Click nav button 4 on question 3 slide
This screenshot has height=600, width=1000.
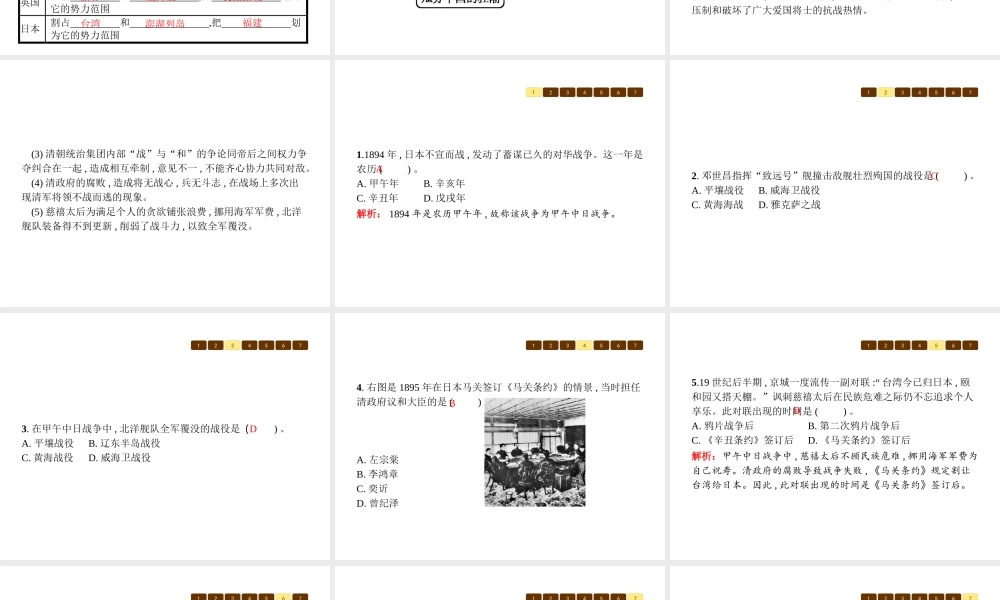coord(249,346)
